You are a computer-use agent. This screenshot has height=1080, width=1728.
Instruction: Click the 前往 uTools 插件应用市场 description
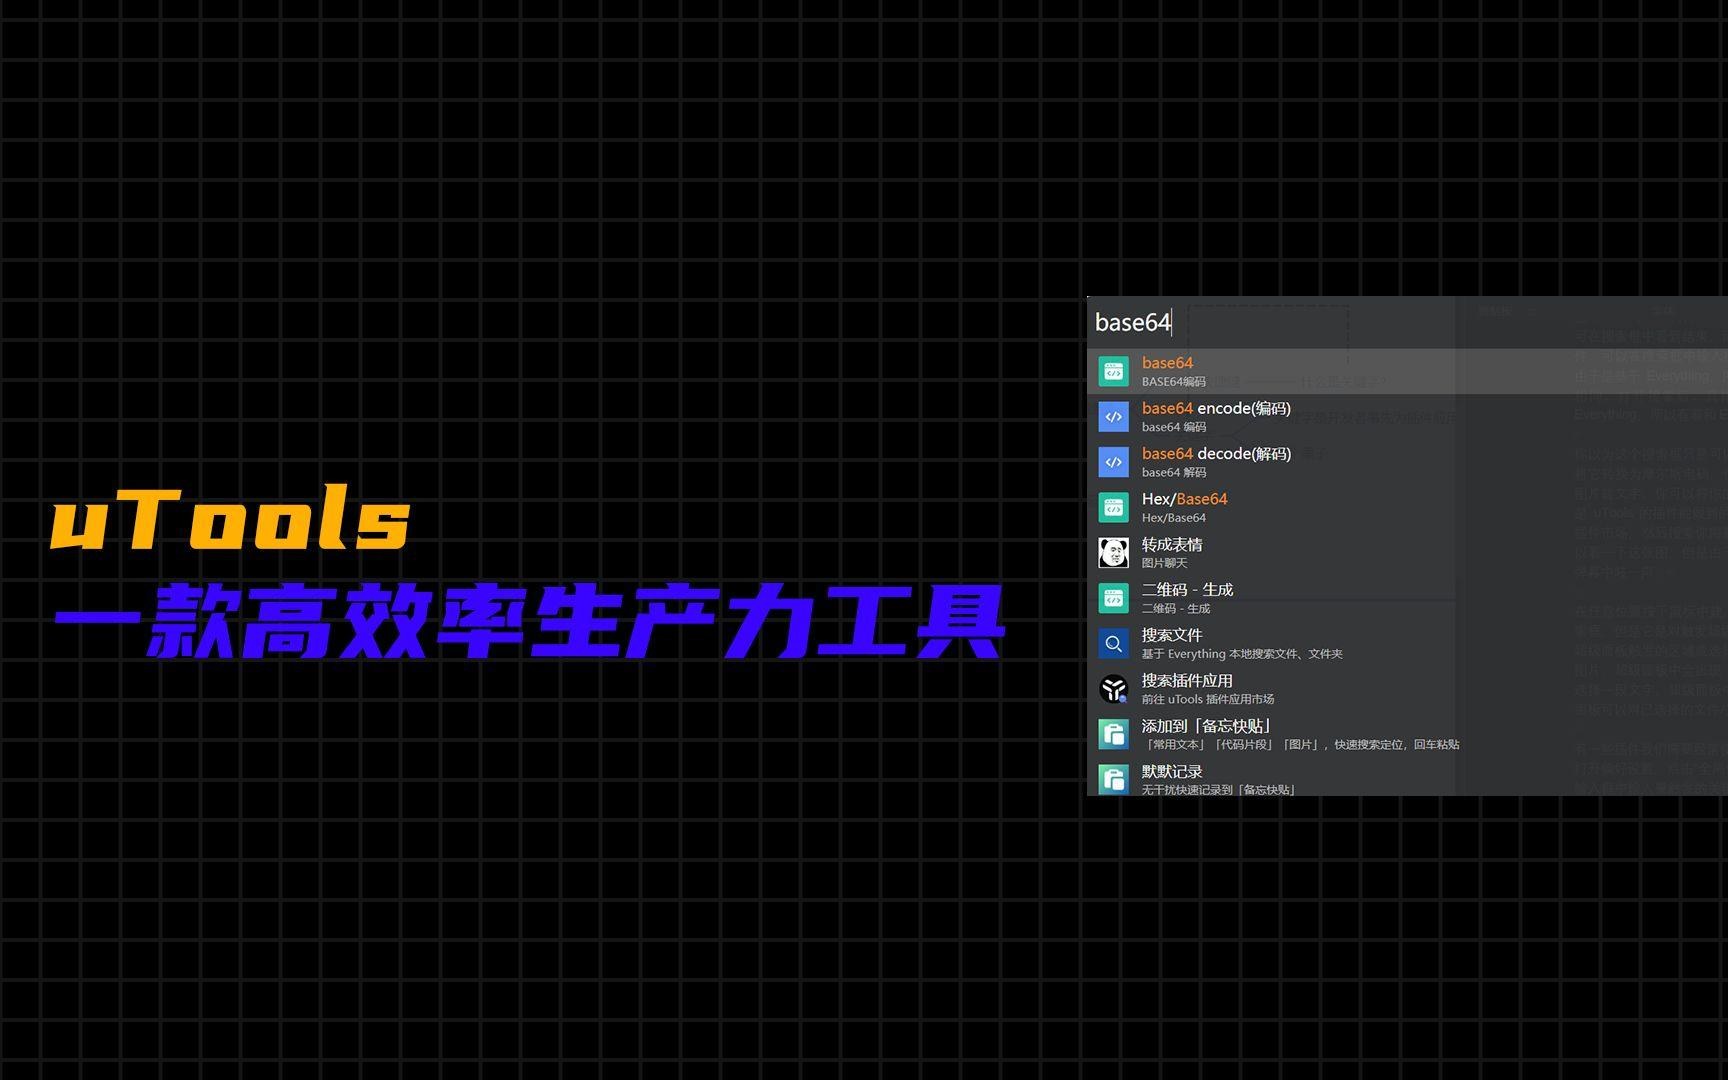coord(1208,699)
